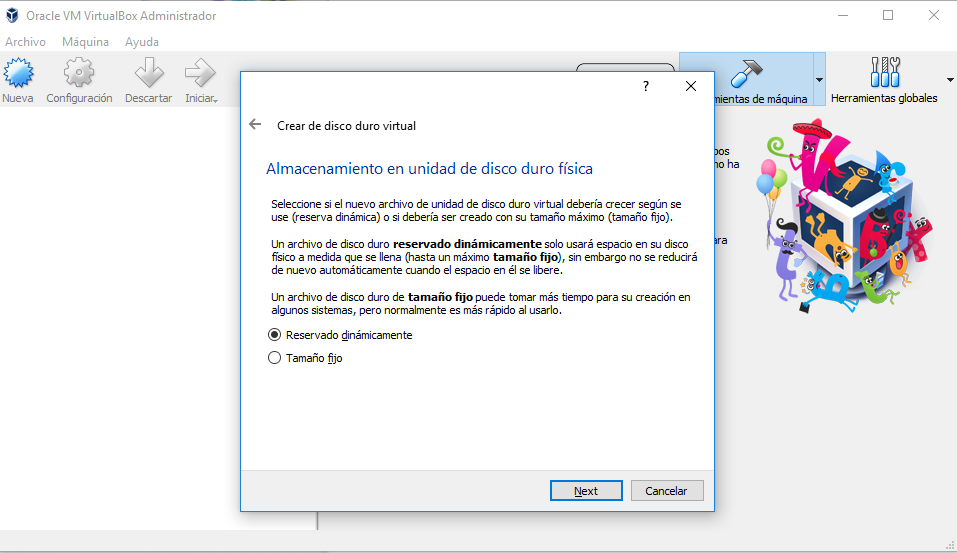
Task: Open the Ayuda menu
Action: [x=142, y=42]
